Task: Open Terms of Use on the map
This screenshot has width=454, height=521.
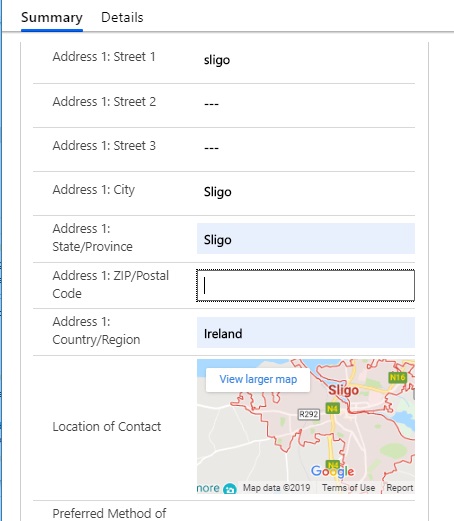Action: [348, 488]
